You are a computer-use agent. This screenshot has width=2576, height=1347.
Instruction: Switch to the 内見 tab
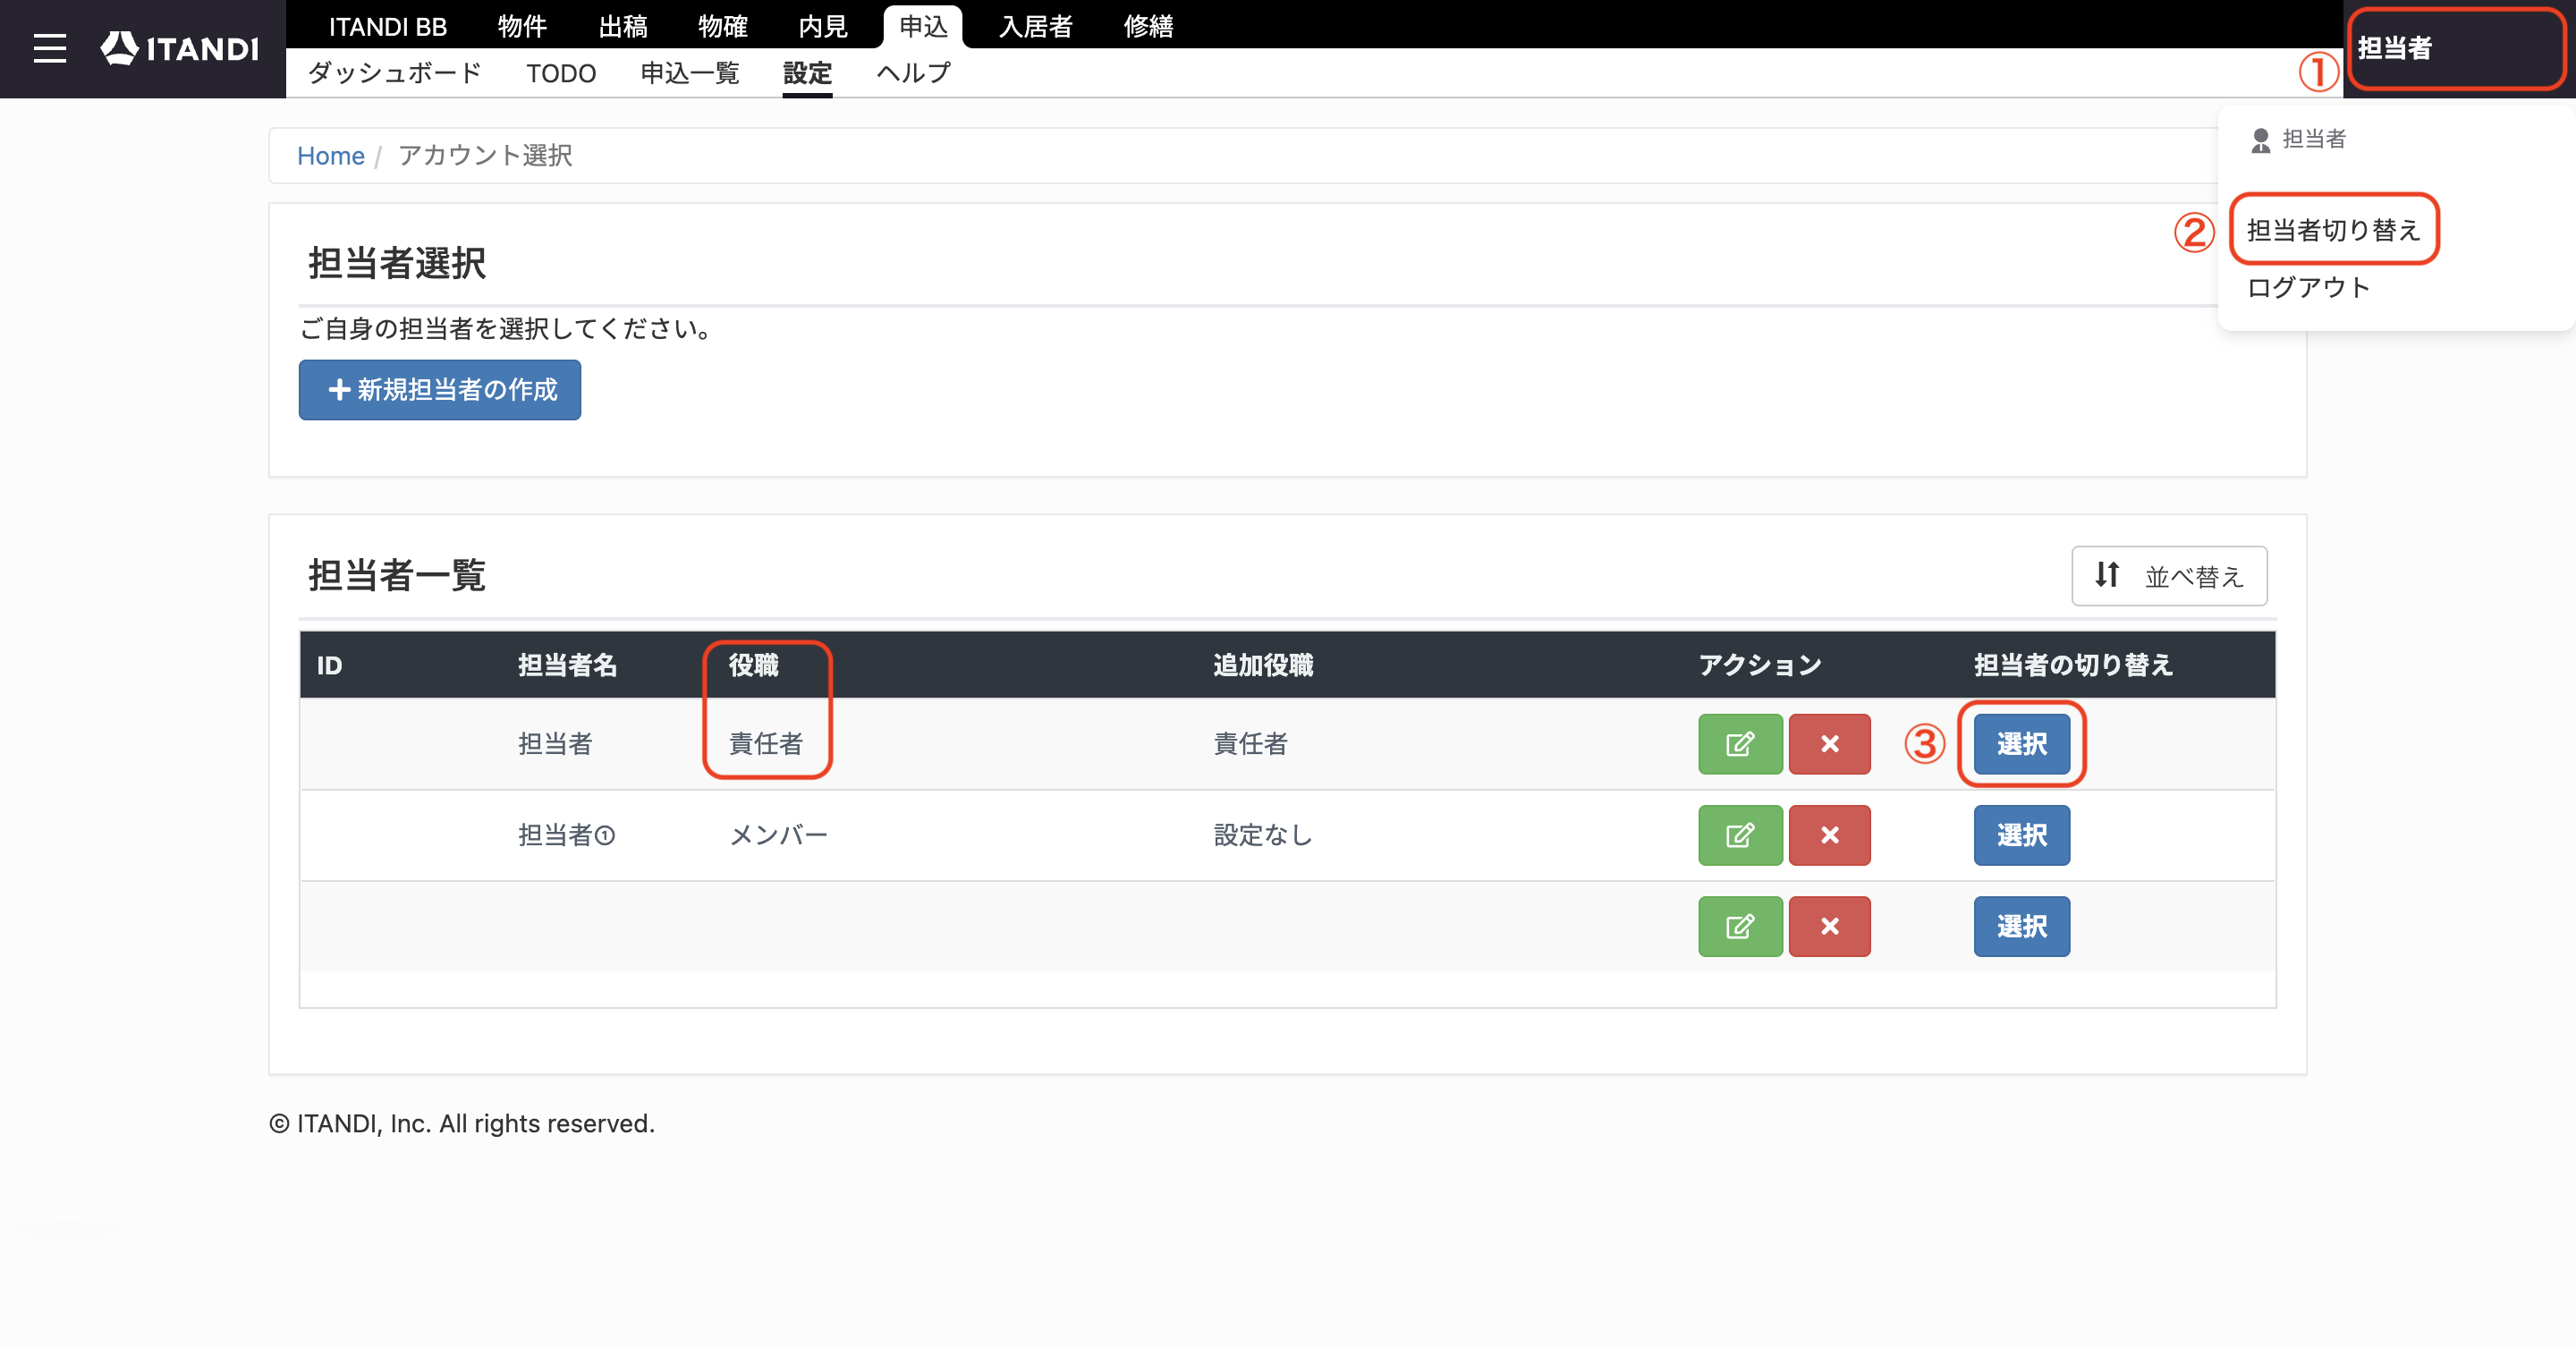pyautogui.click(x=823, y=27)
